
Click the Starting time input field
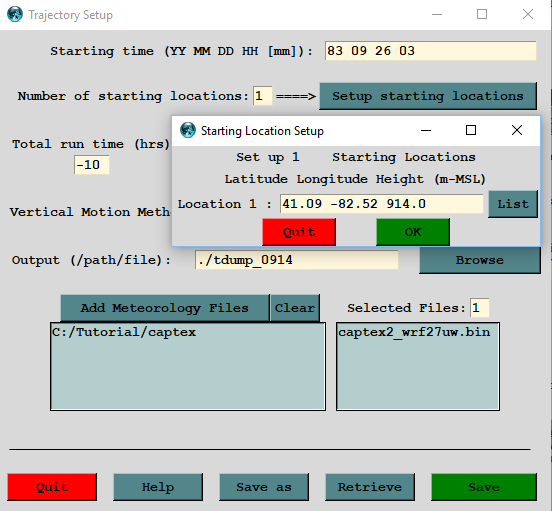(x=431, y=51)
